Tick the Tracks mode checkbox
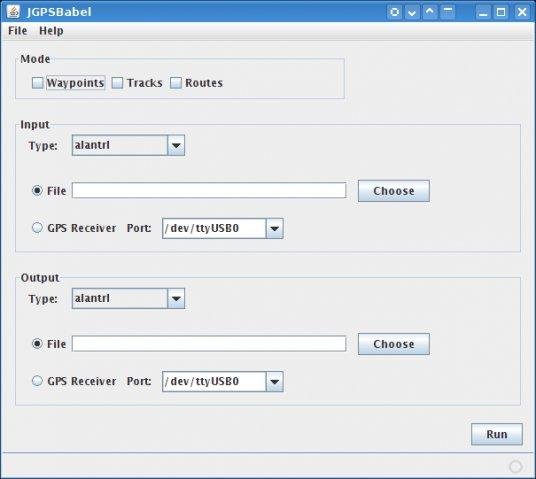This screenshot has height=479, width=536. (117, 83)
